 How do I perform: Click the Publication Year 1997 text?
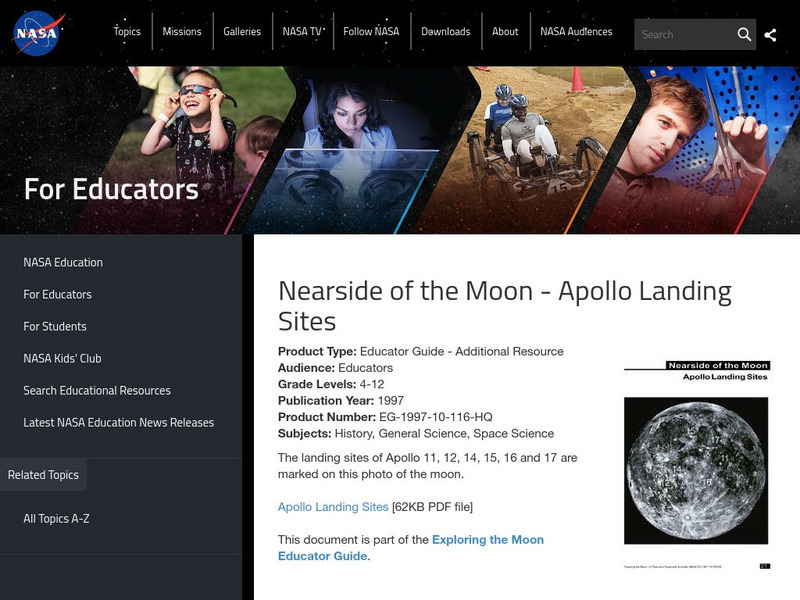click(x=341, y=401)
